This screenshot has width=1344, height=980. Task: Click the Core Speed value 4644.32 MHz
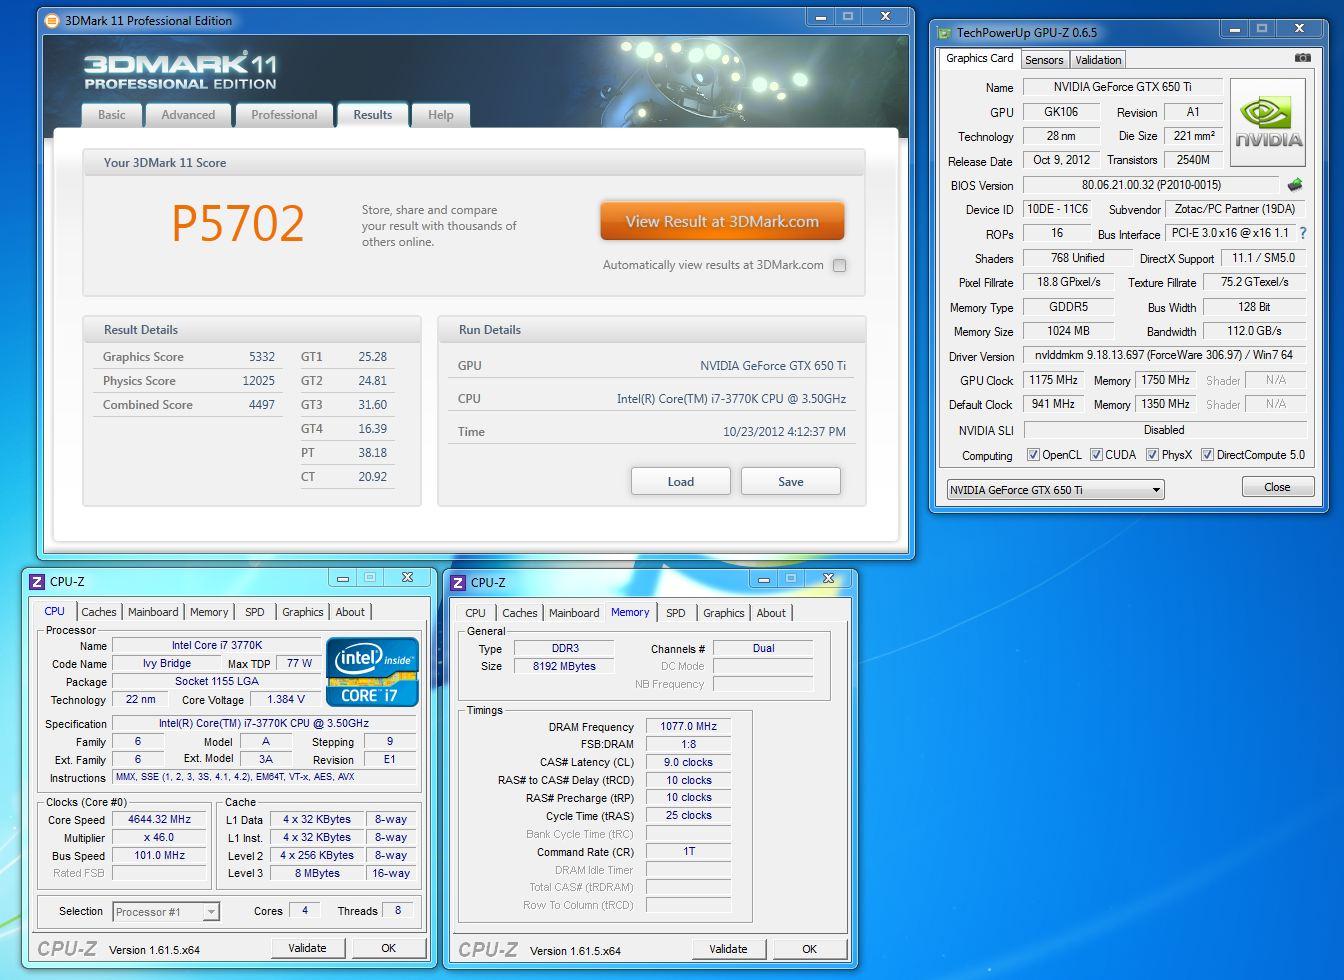[x=159, y=819]
